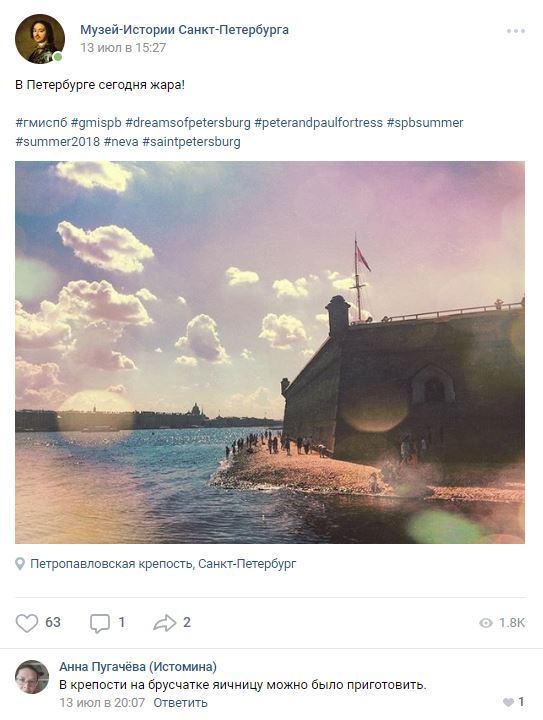Click the museum's Peter the Great avatar
The width and height of the screenshot is (543, 720).
tap(39, 39)
